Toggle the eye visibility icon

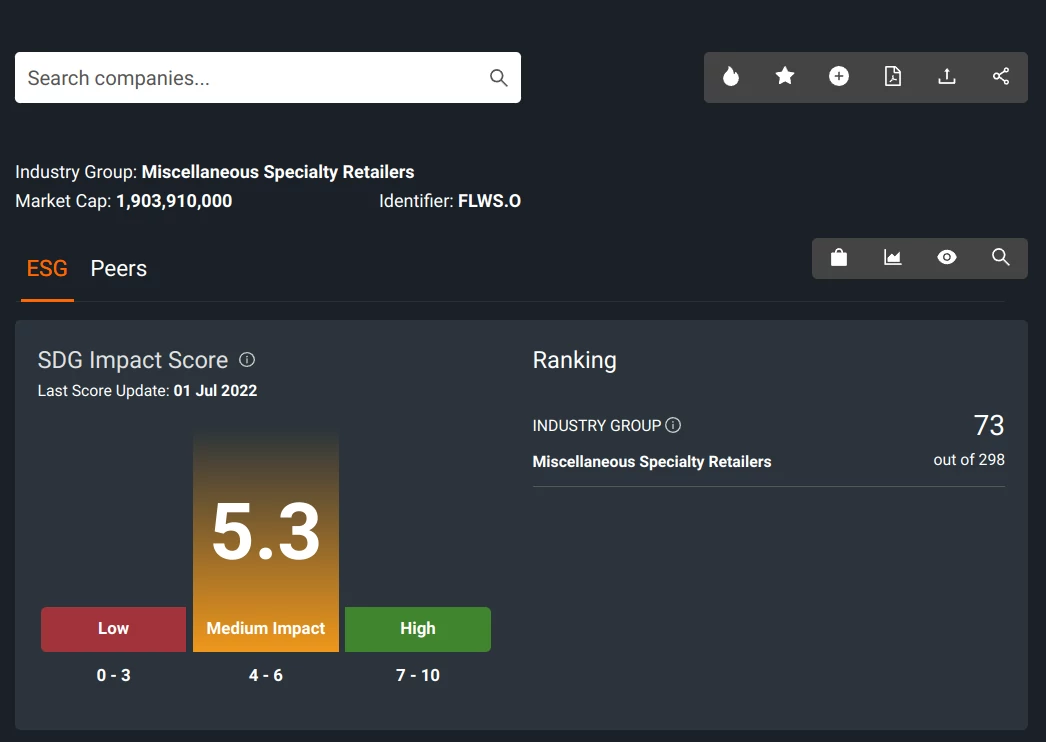tap(947, 258)
